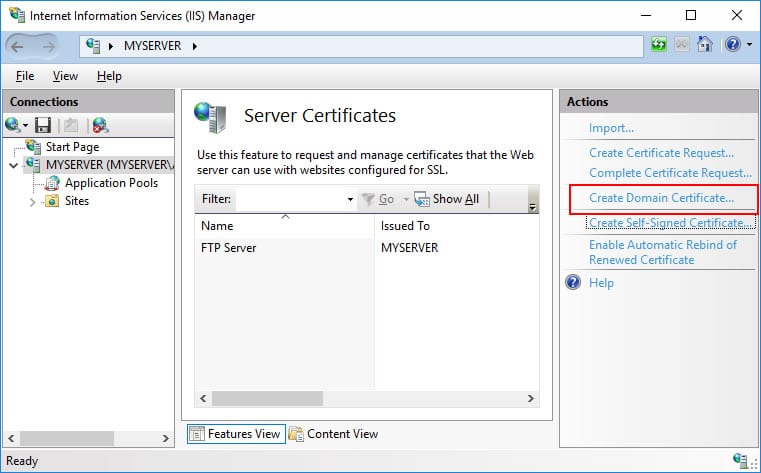Click the Up icon in the Connections toolbar
Image resolution: width=761 pixels, height=473 pixels.
point(71,126)
